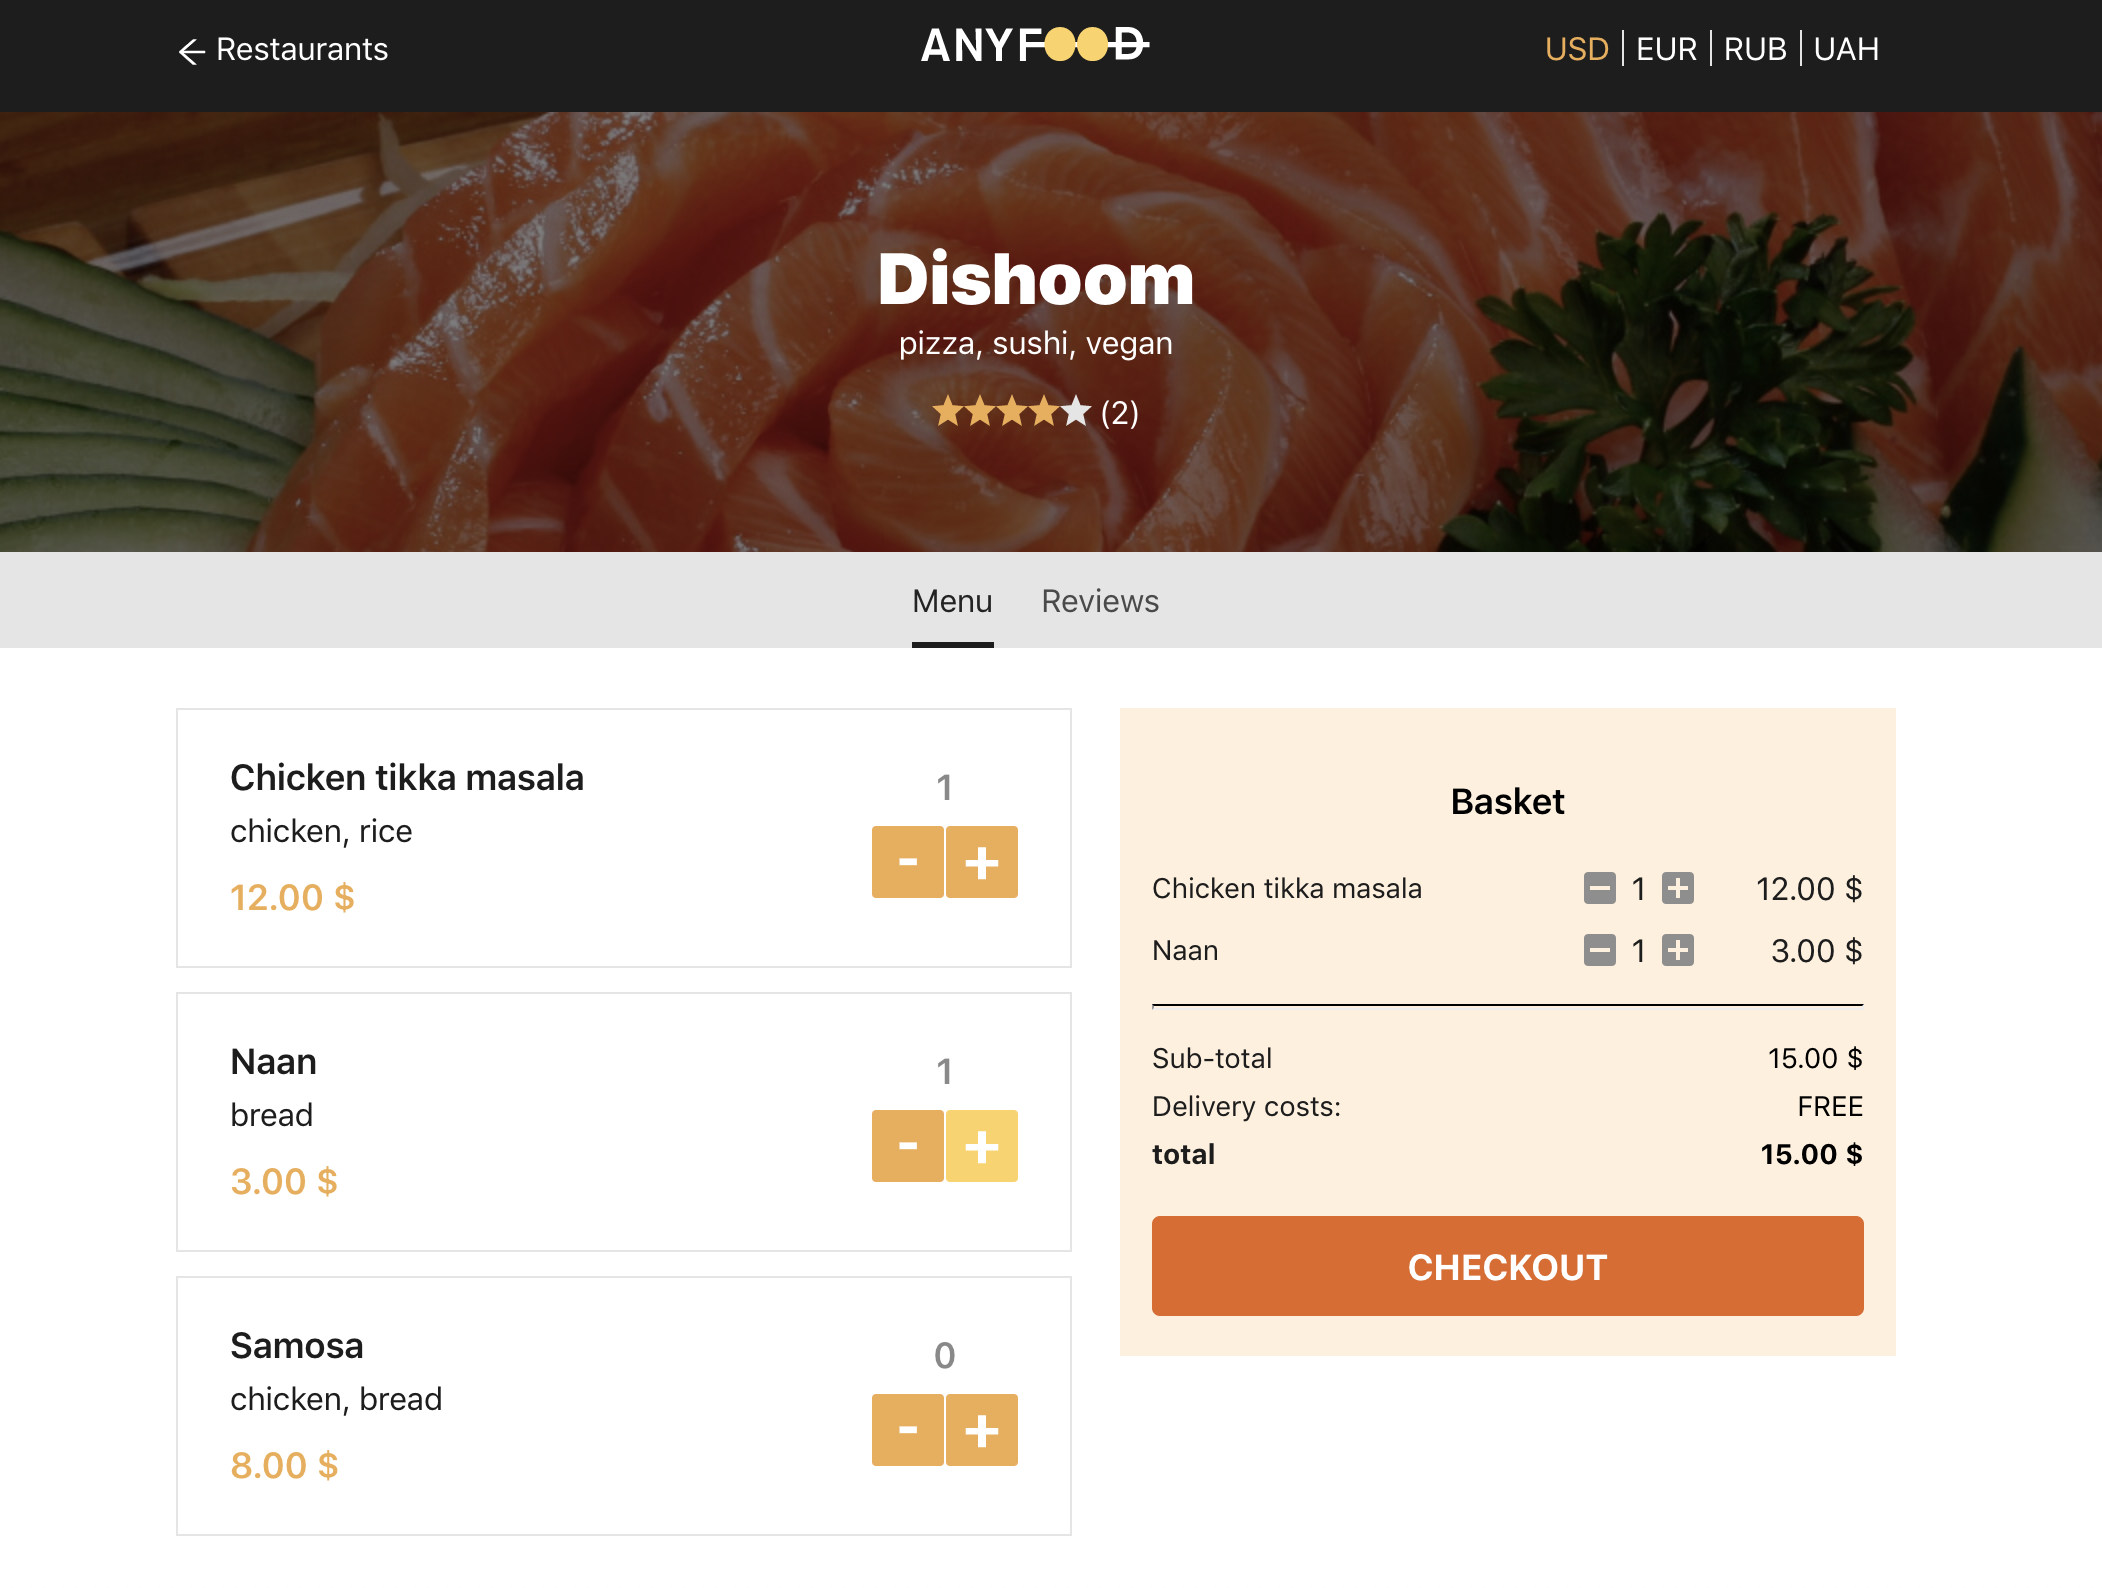Decrease Naan quantity in basket
The image size is (2102, 1588).
click(1599, 950)
